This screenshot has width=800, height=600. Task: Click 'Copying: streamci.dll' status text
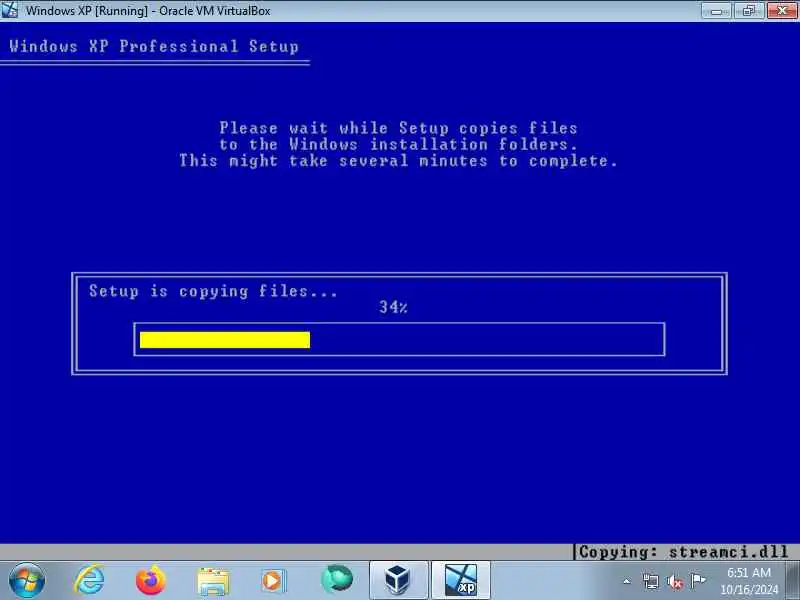point(684,552)
